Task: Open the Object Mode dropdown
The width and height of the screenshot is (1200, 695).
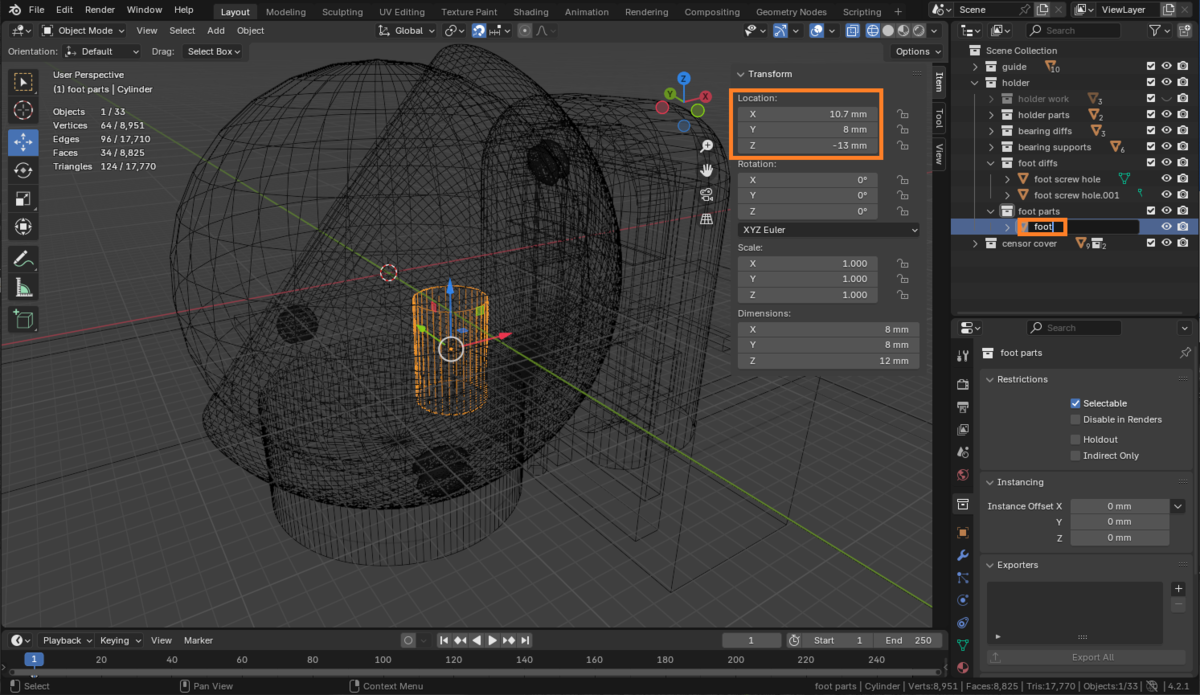Action: [x=85, y=30]
